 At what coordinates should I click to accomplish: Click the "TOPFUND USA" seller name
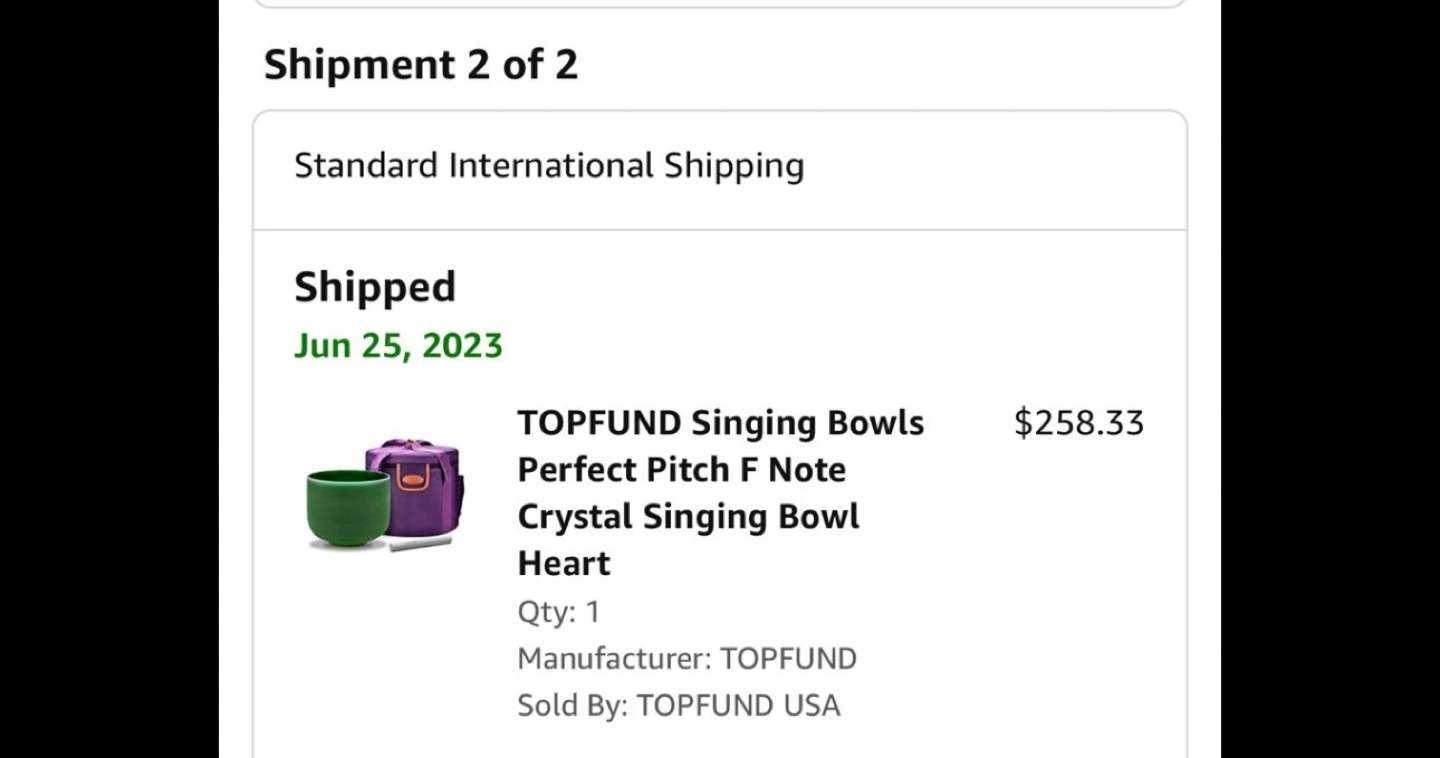(738, 706)
